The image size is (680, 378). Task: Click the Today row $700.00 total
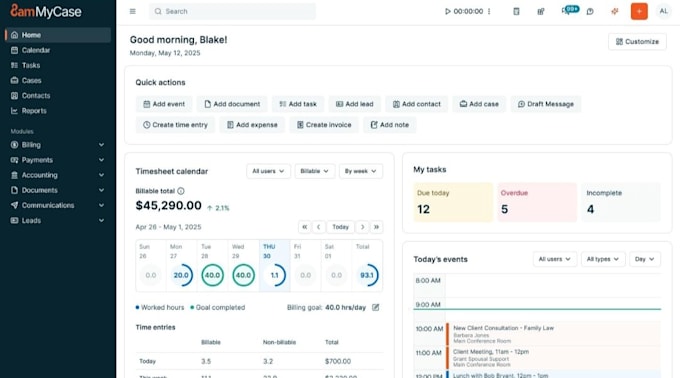(x=338, y=361)
